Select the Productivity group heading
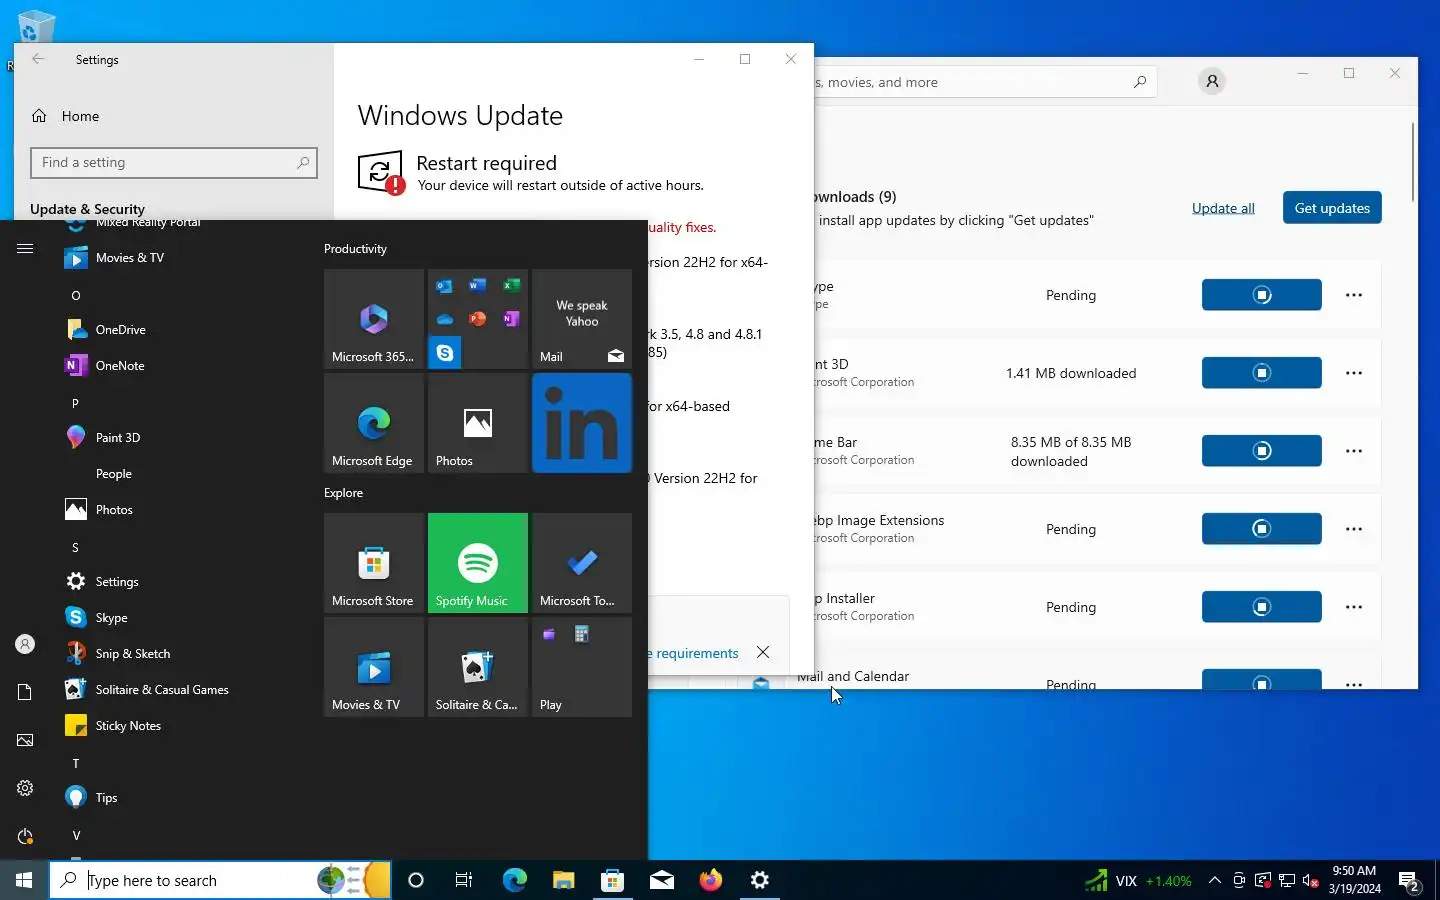 355,249
